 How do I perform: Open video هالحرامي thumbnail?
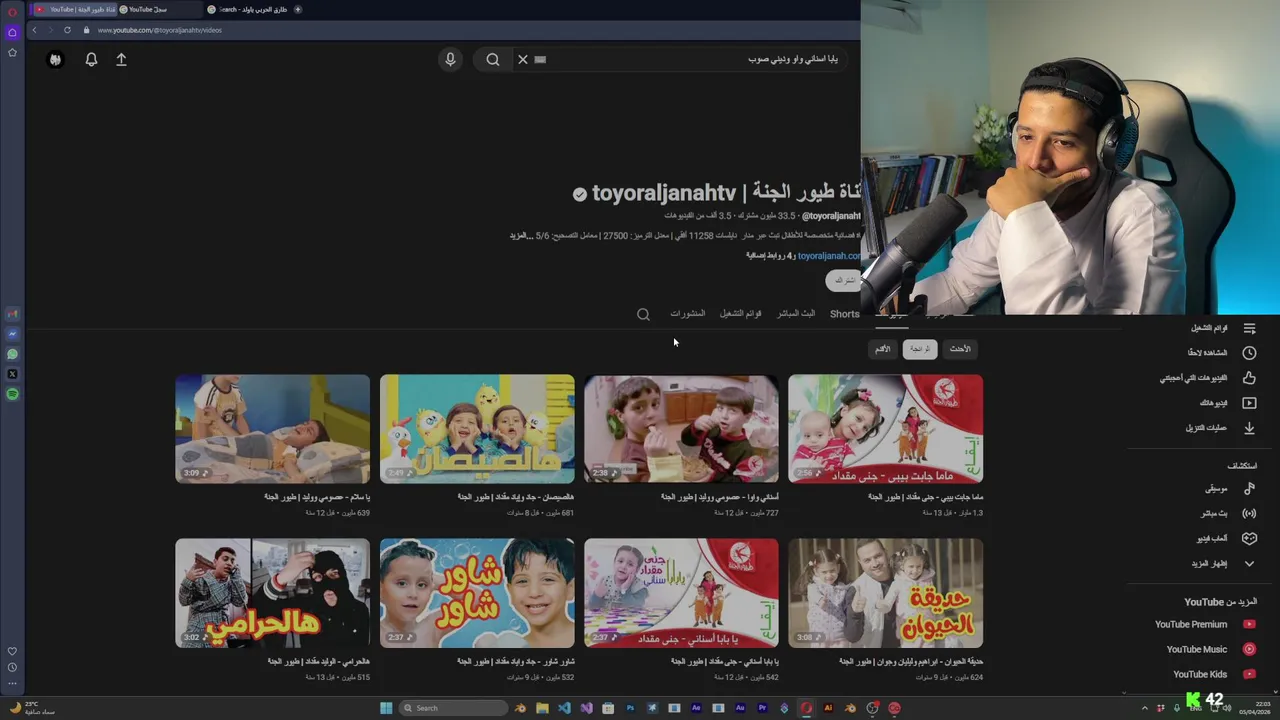click(x=272, y=593)
